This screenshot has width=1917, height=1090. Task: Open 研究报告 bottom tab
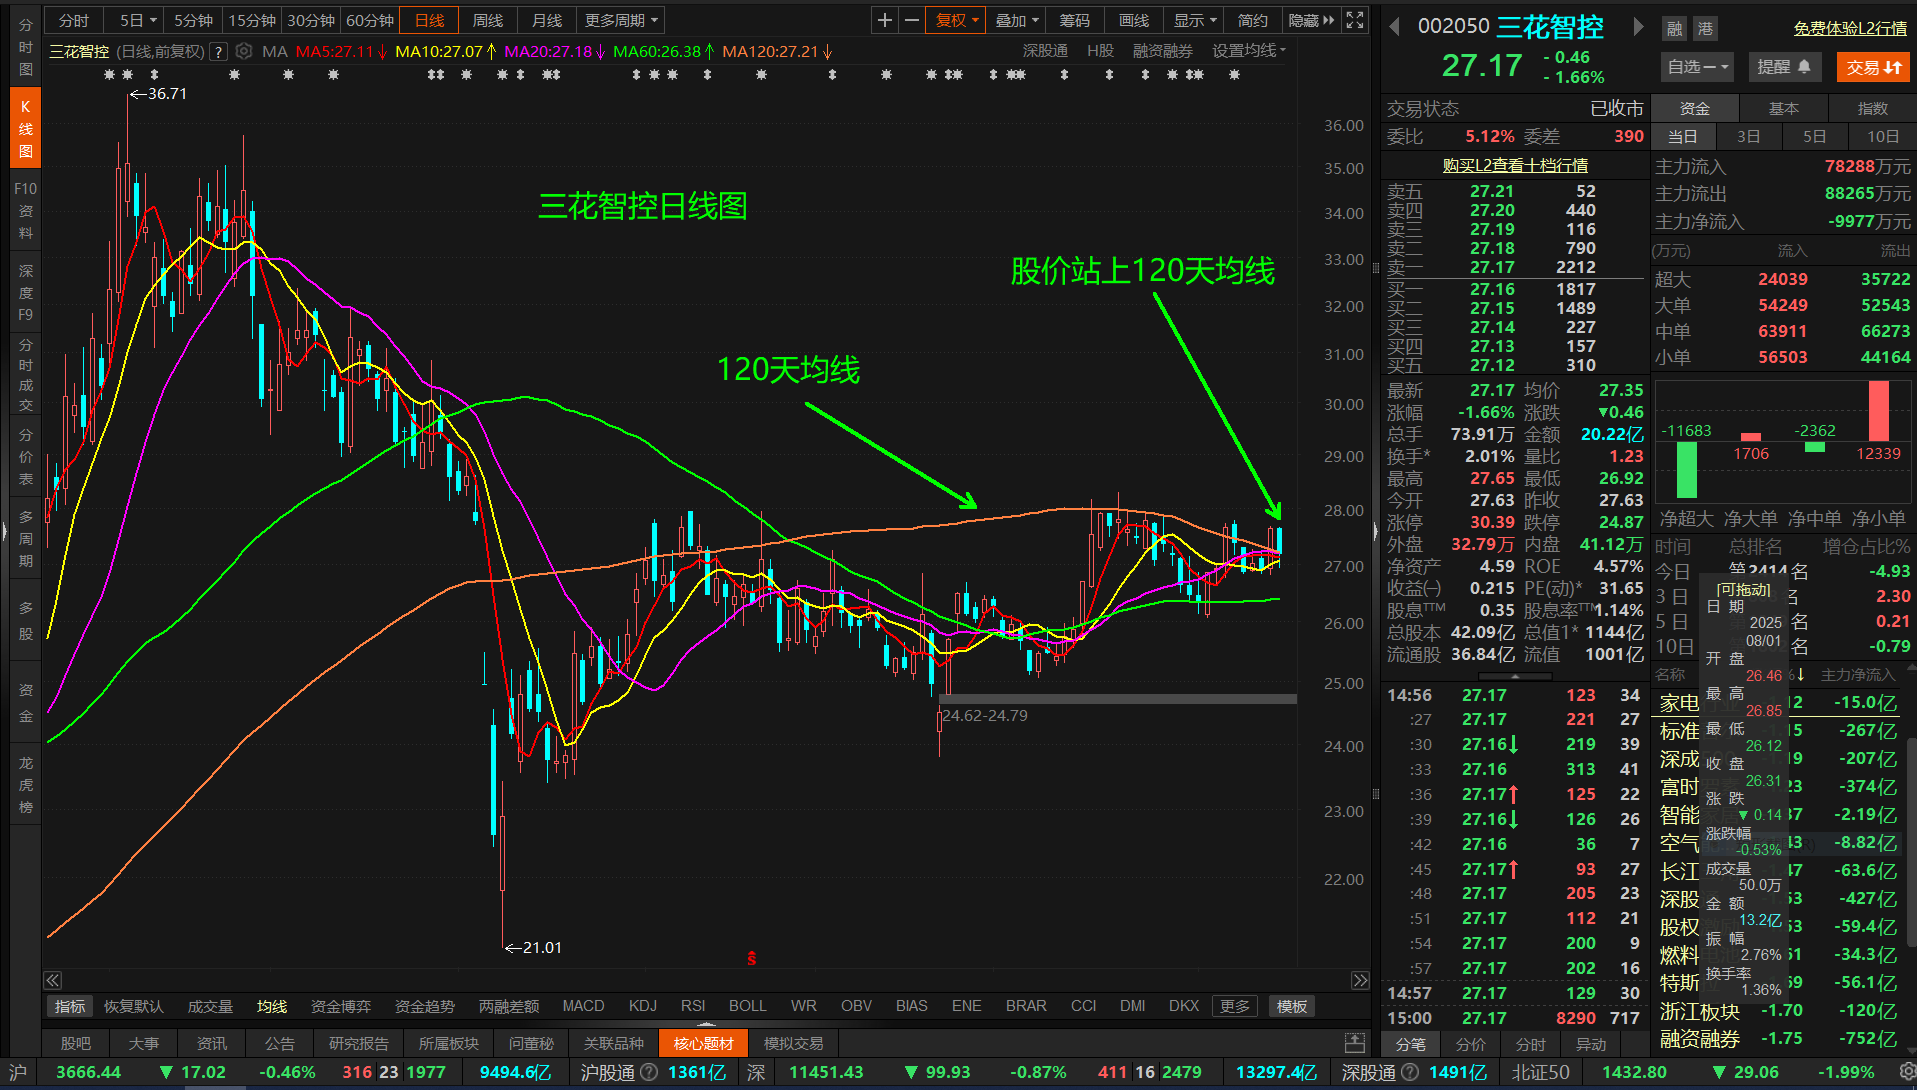tap(358, 1043)
